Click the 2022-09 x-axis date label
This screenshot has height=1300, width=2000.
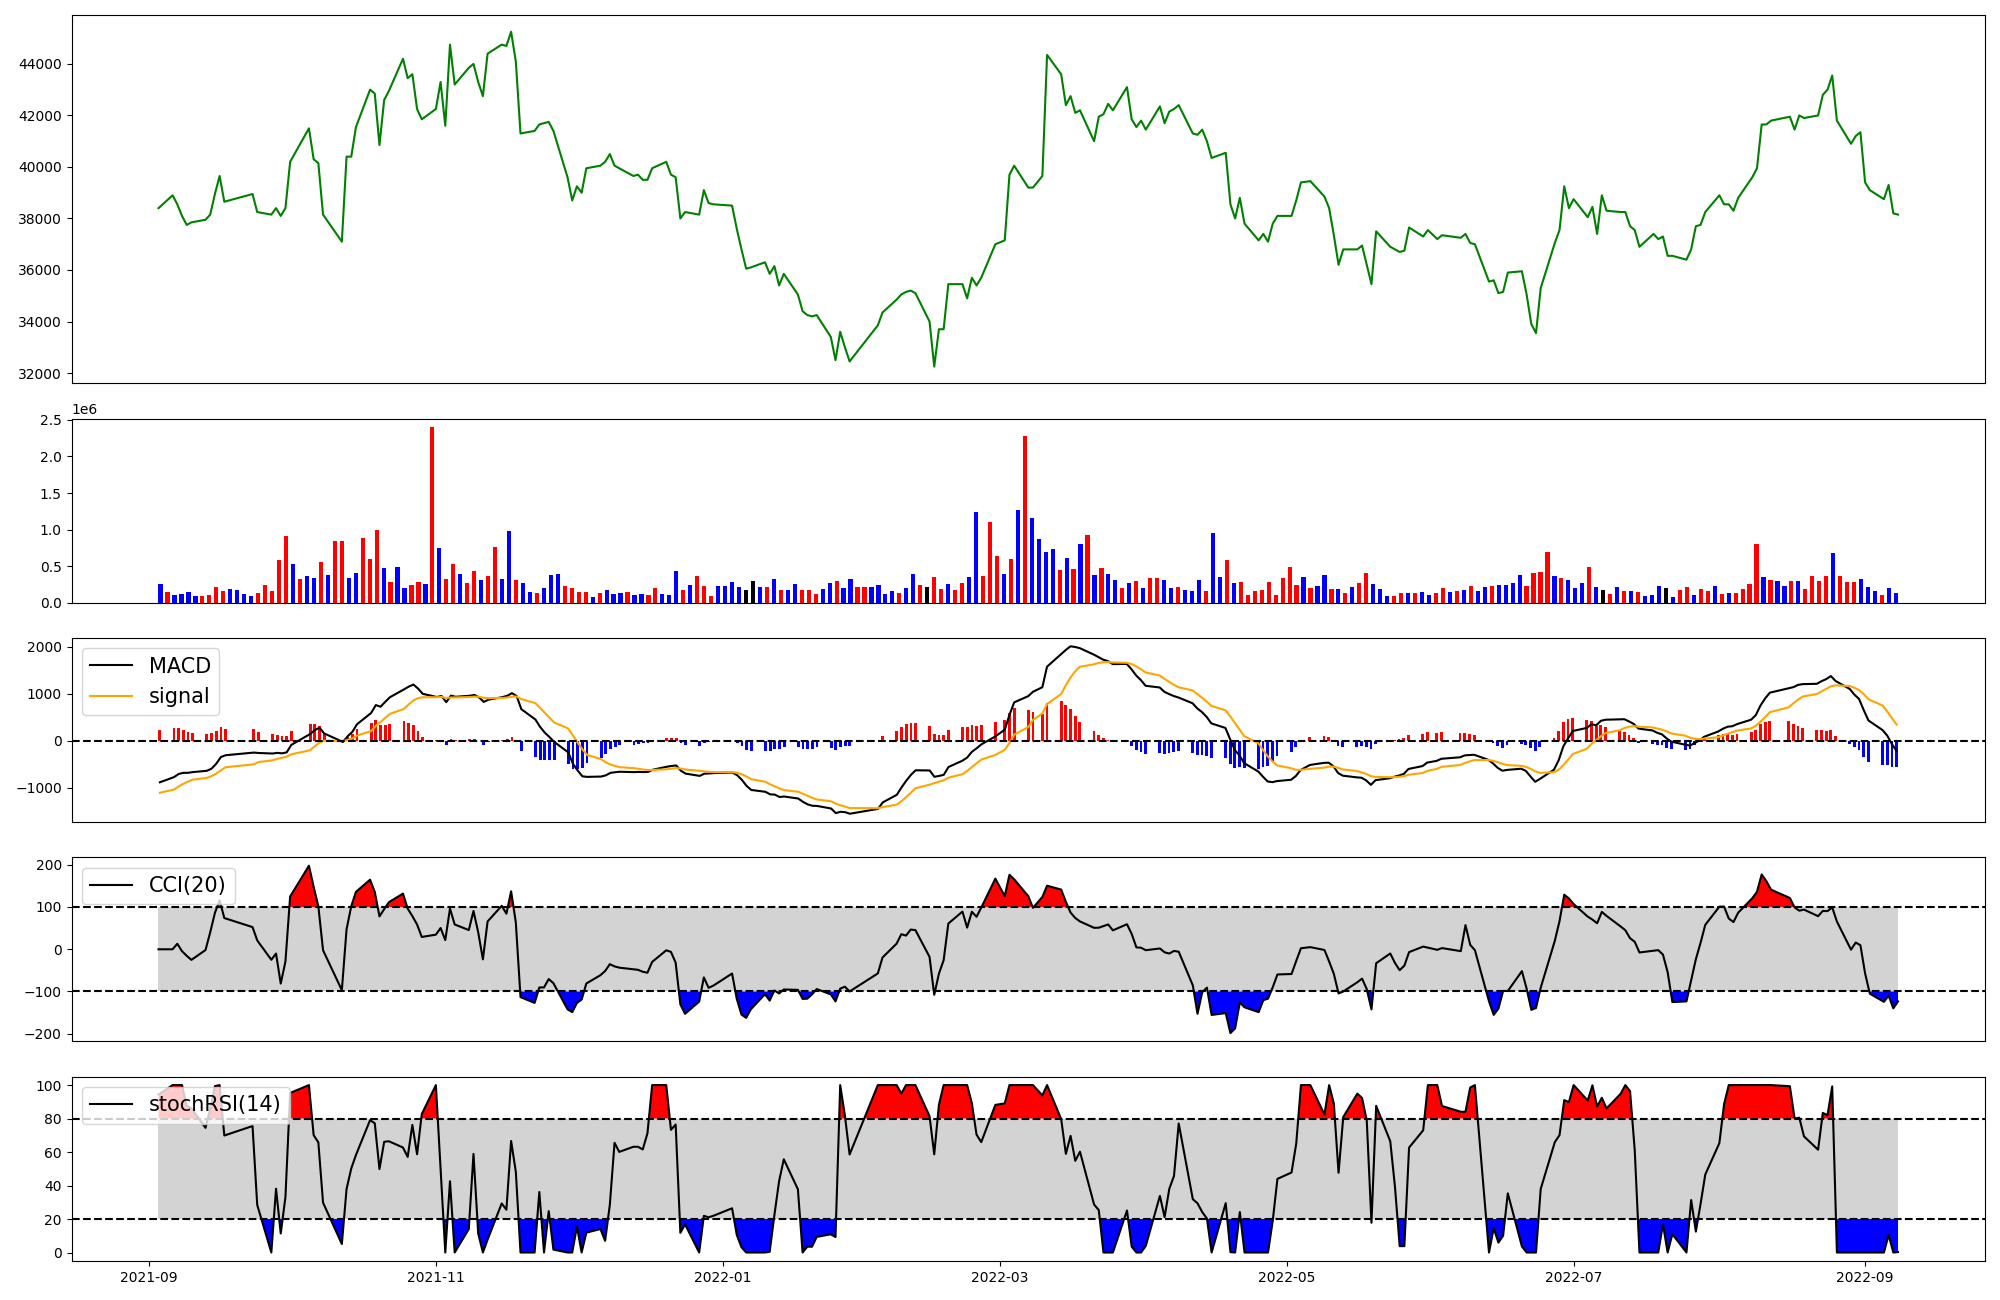[1864, 1277]
